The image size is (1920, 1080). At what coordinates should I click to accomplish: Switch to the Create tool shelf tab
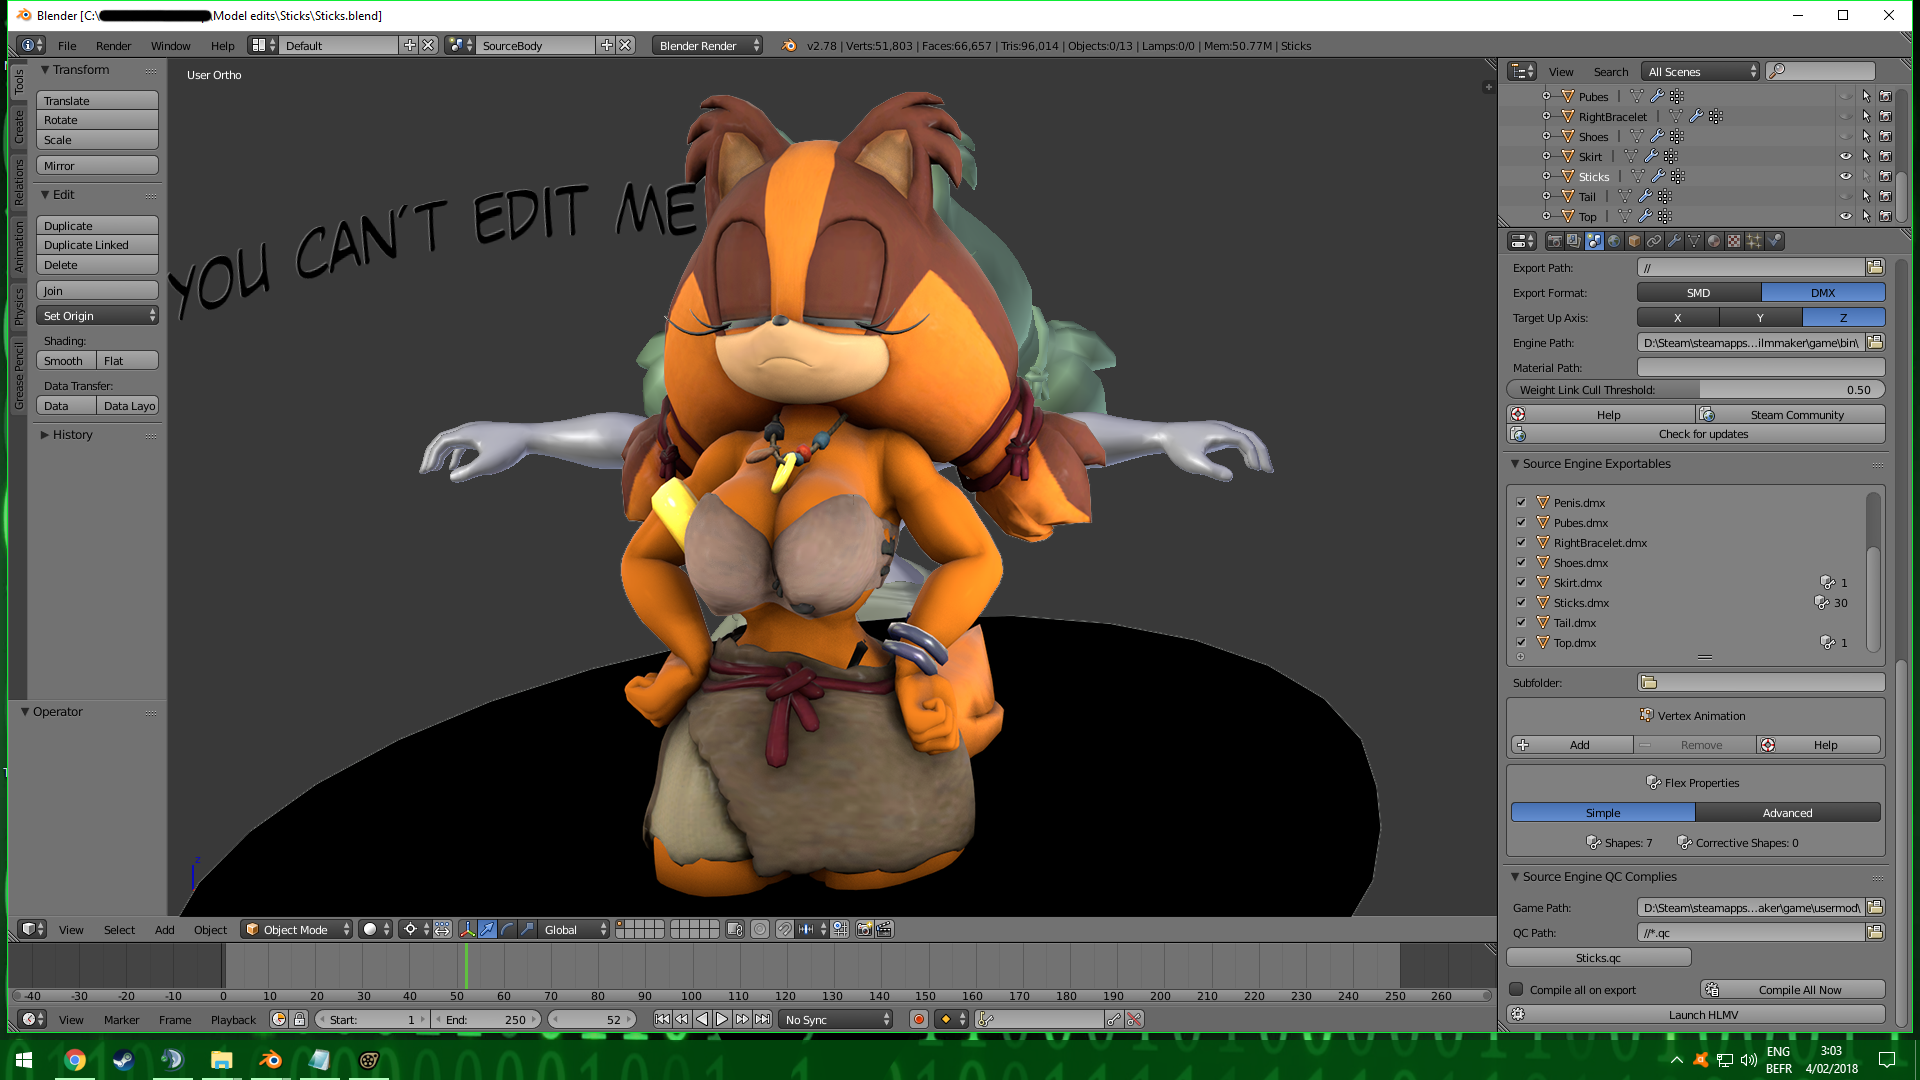(x=18, y=128)
